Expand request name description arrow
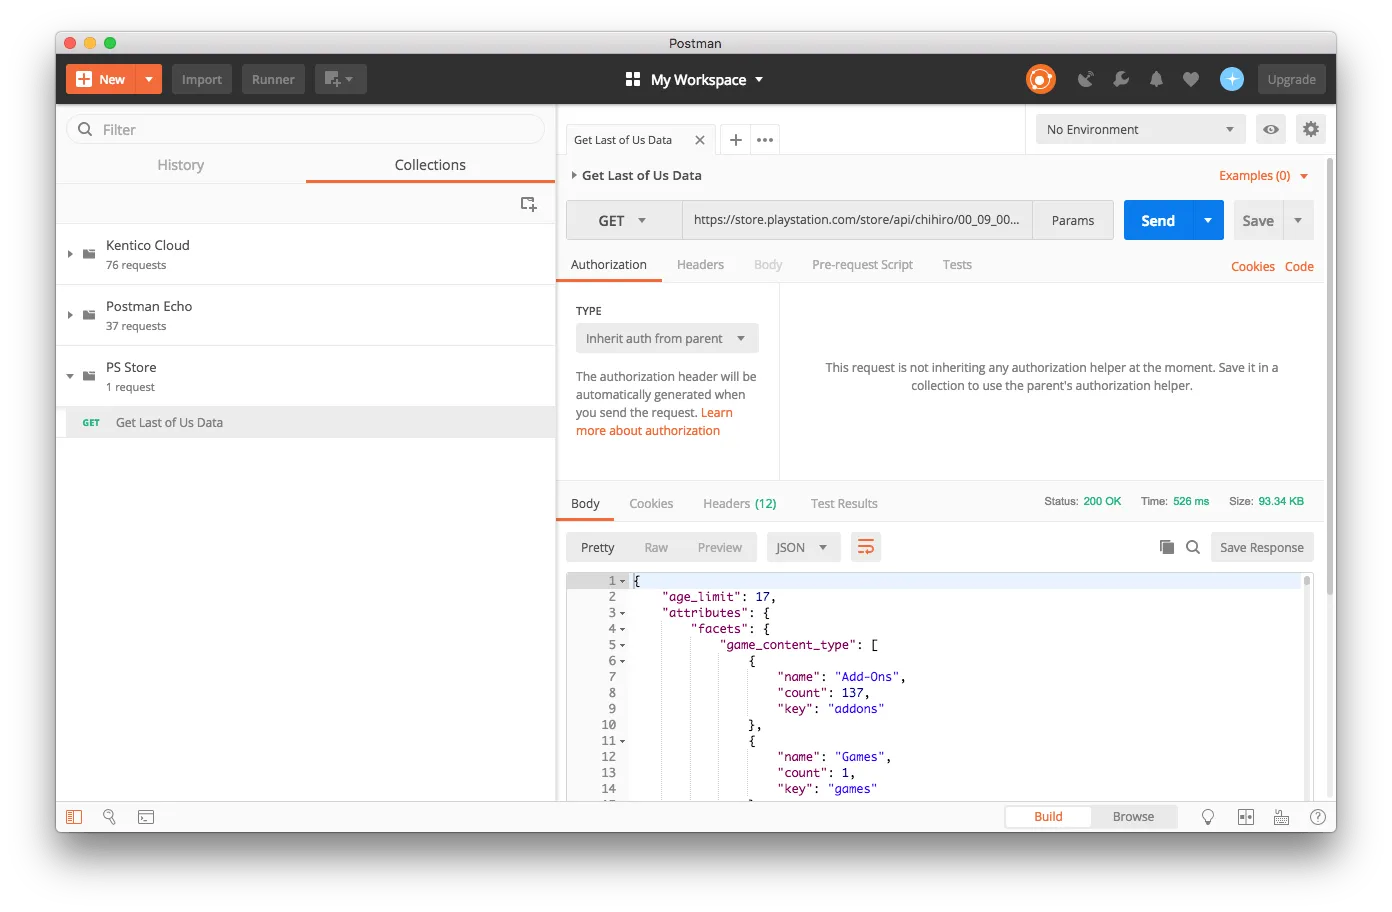Image resolution: width=1392 pixels, height=912 pixels. (574, 175)
